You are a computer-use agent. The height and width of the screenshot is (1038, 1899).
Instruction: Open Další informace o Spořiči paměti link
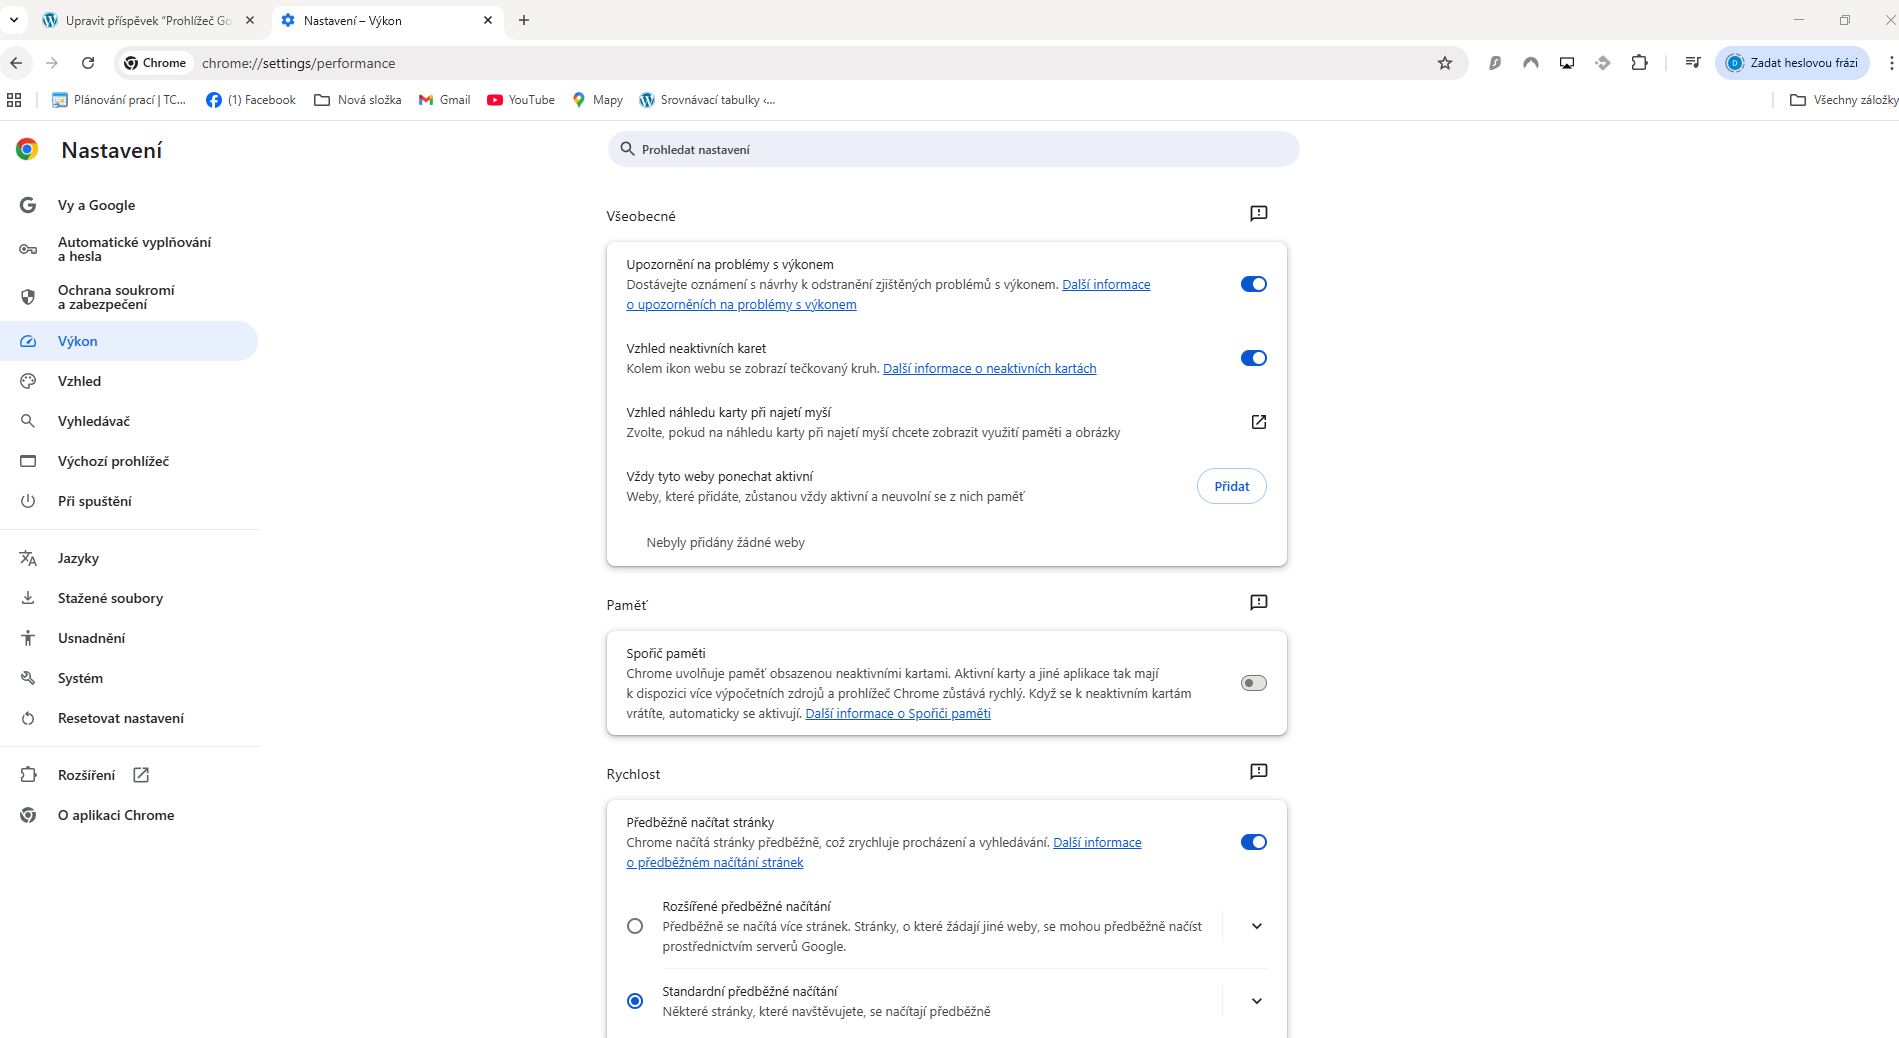point(898,714)
